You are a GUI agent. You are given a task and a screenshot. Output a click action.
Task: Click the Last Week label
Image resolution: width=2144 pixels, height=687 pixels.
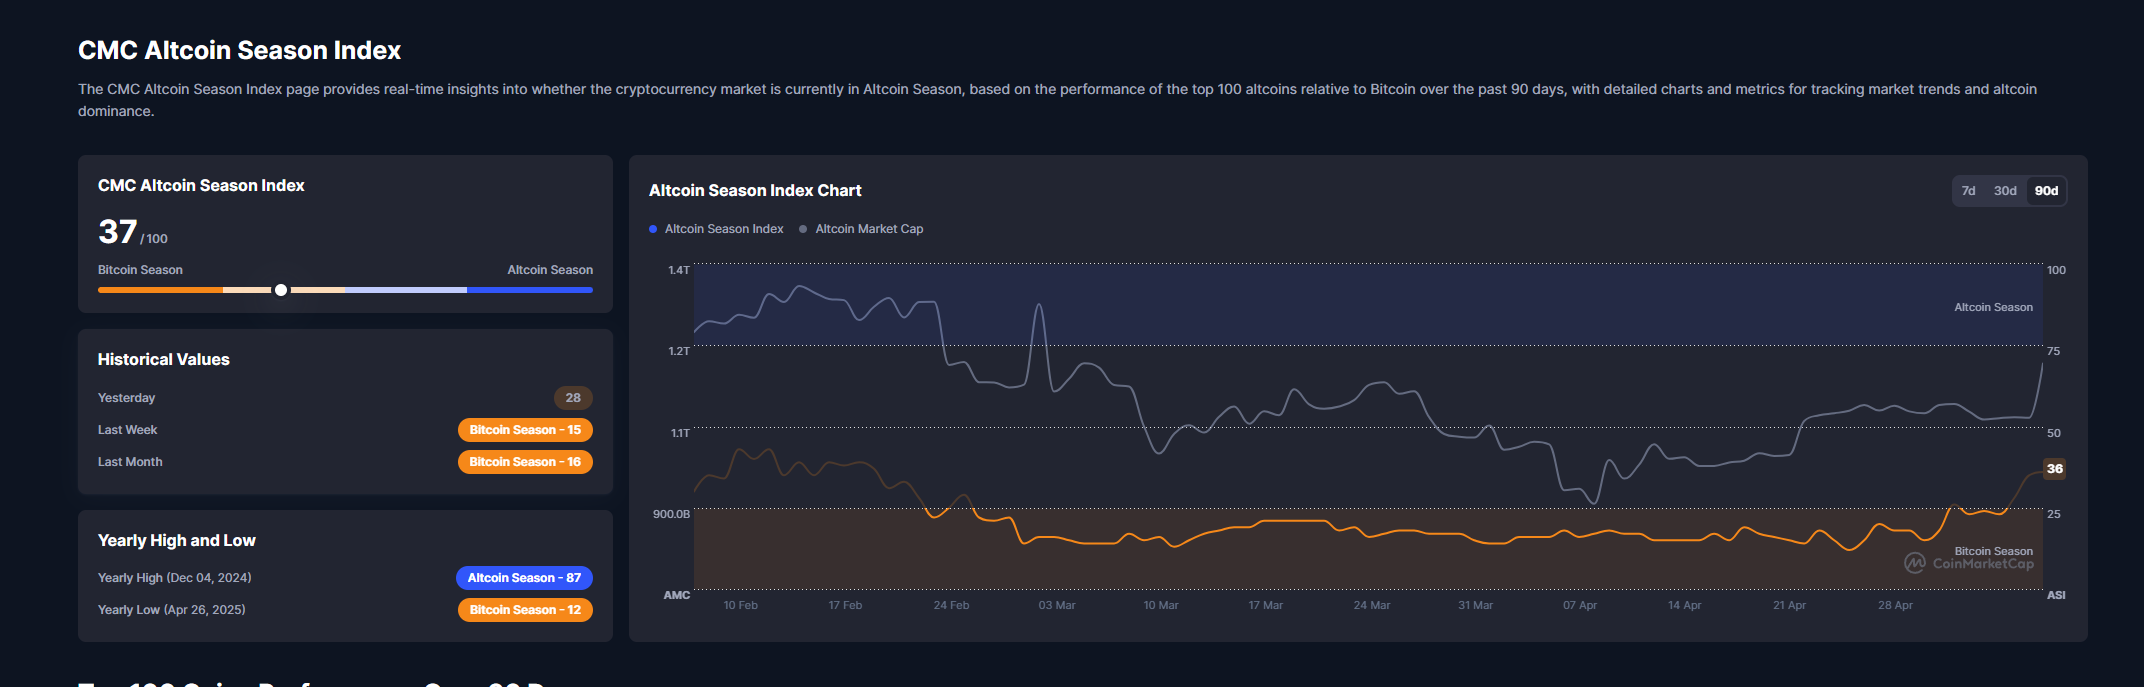point(128,430)
